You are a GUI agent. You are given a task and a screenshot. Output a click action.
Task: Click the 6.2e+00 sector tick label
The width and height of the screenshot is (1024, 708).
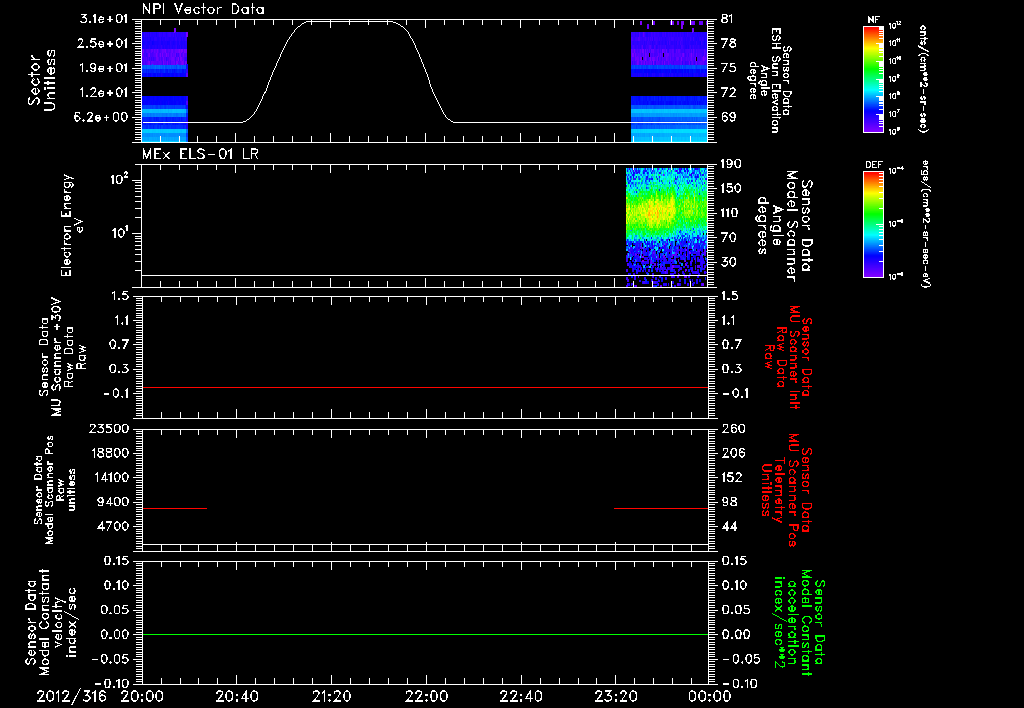pos(103,117)
